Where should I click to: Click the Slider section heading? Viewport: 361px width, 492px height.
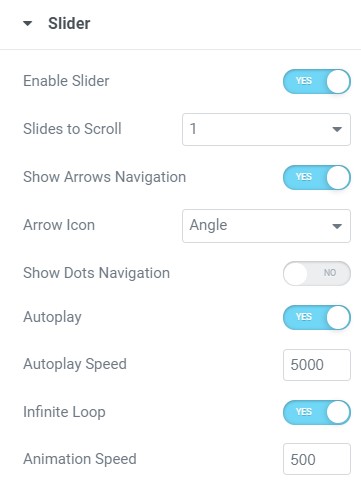pyautogui.click(x=69, y=23)
